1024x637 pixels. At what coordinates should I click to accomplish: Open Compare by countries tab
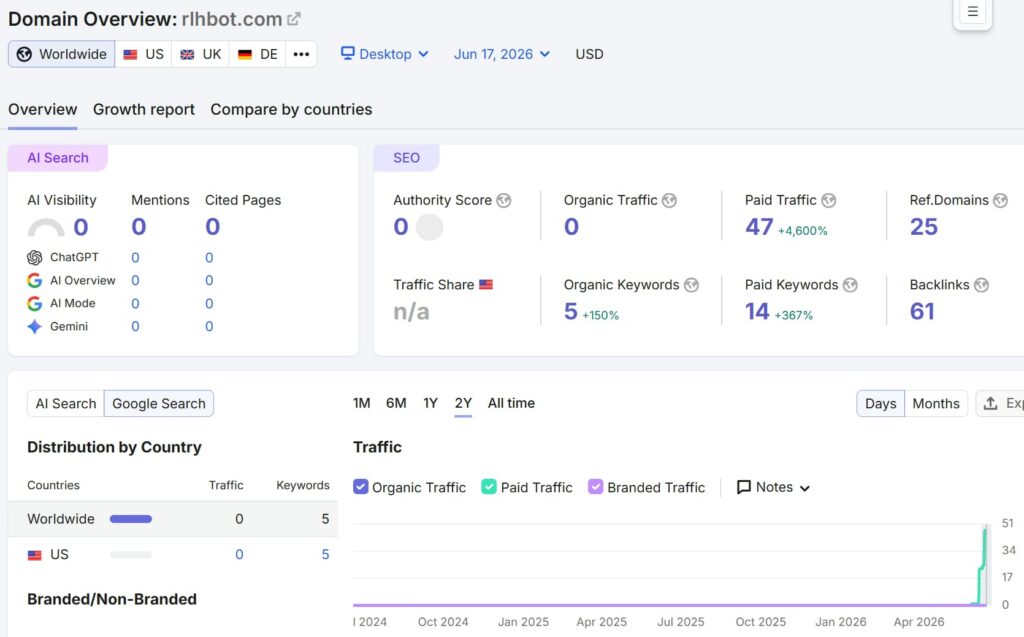pyautogui.click(x=291, y=109)
